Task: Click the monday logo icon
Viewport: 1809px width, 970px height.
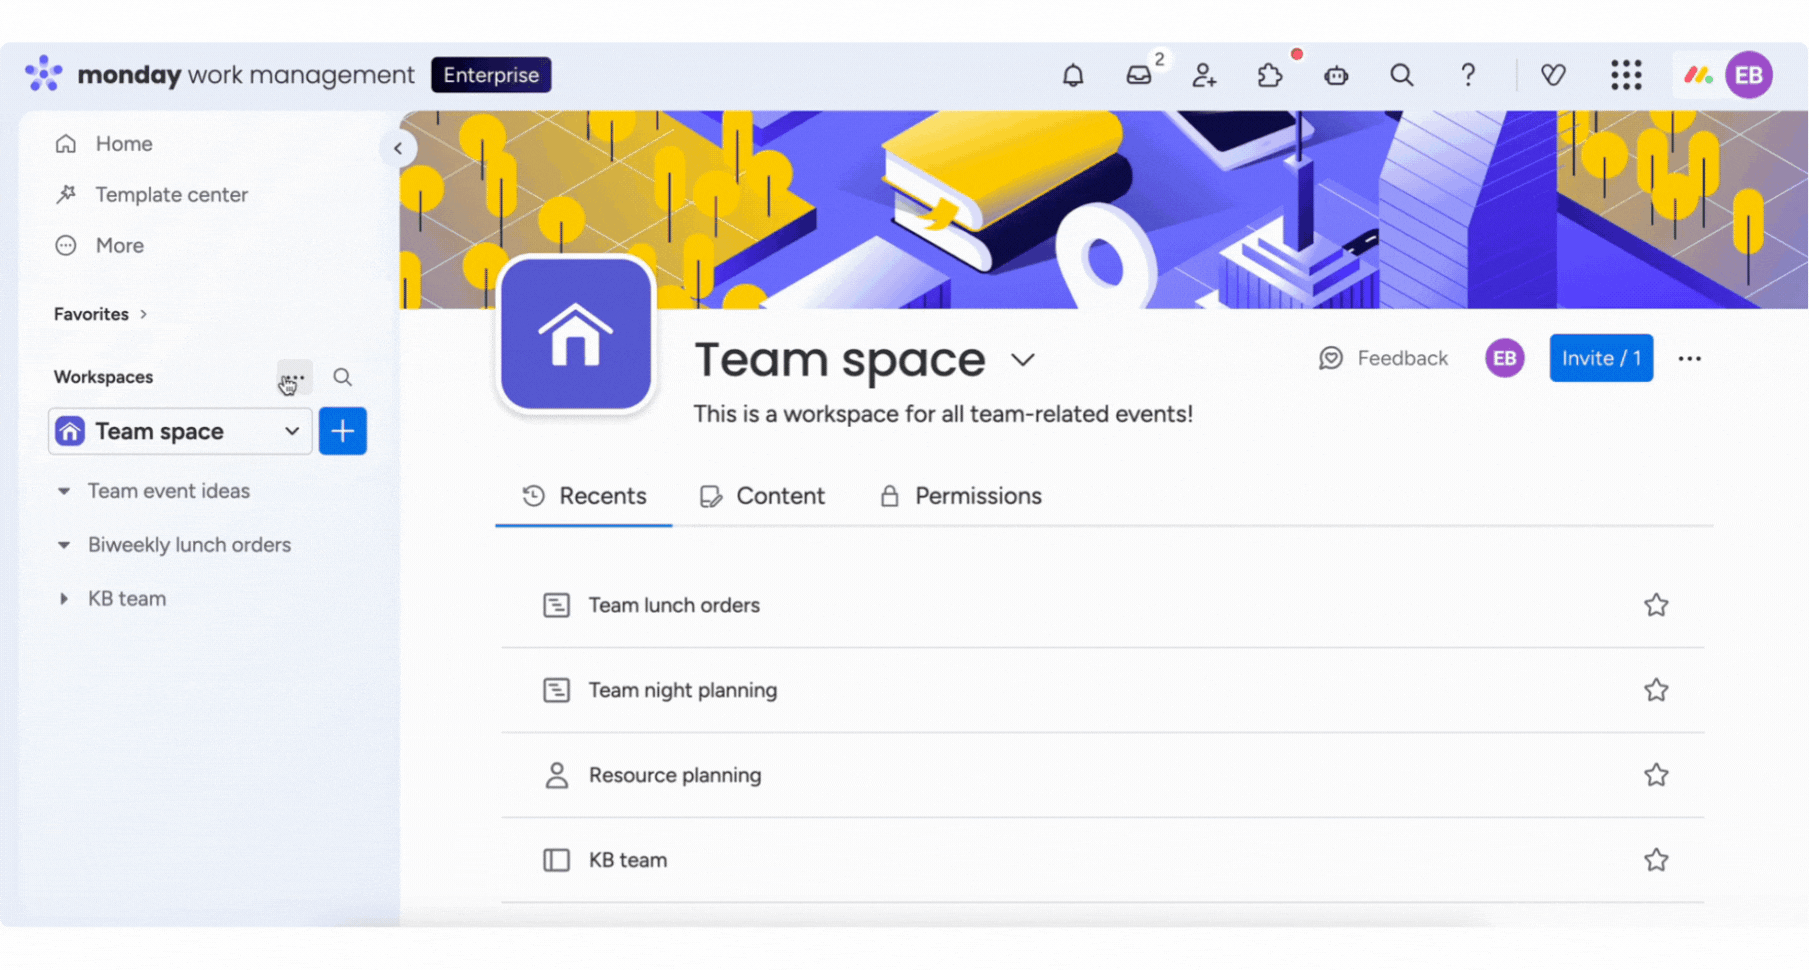Action: click(44, 74)
